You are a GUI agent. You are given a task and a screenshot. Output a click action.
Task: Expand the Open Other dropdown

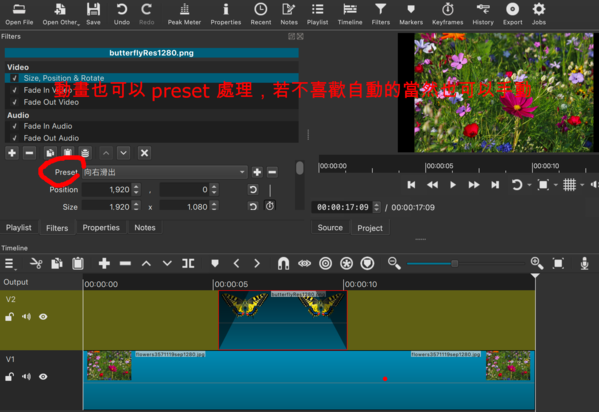click(61, 14)
